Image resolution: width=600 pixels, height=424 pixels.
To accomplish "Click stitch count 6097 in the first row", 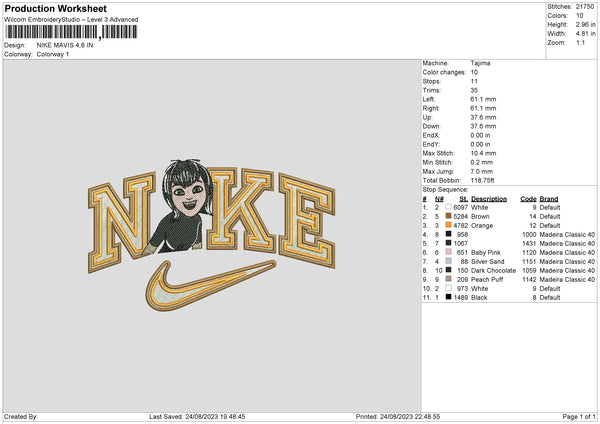I will pos(461,207).
